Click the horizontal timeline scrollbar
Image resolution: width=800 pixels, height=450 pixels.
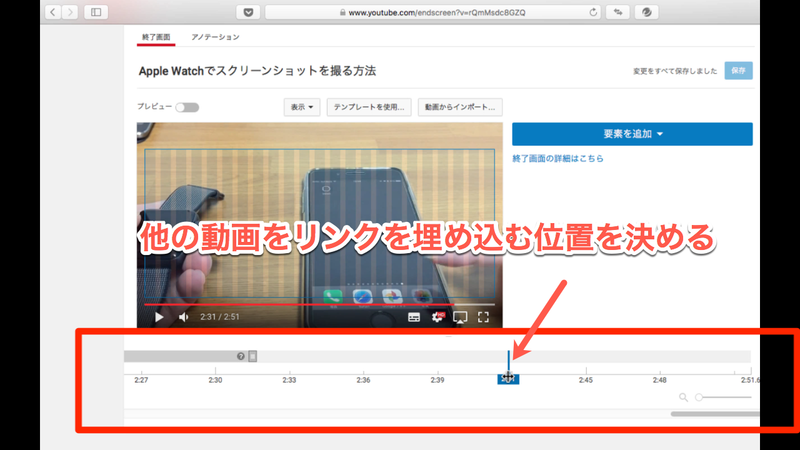pyautogui.click(x=715, y=414)
